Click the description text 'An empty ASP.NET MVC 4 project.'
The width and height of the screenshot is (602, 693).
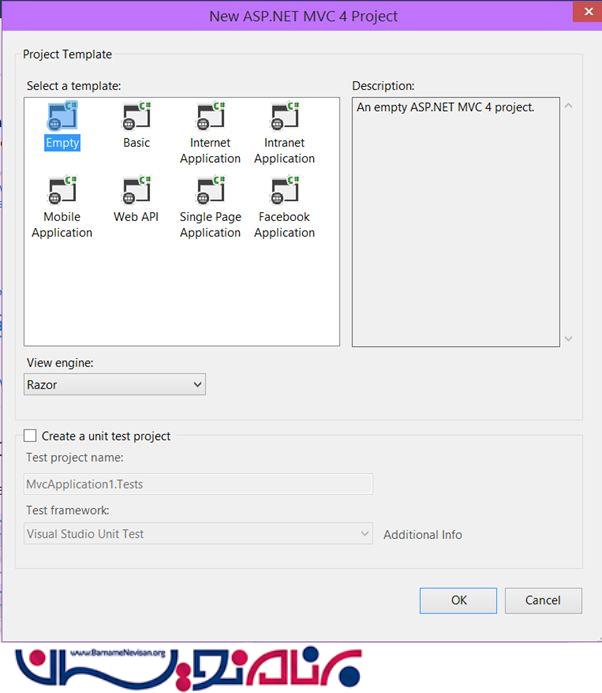coord(446,107)
